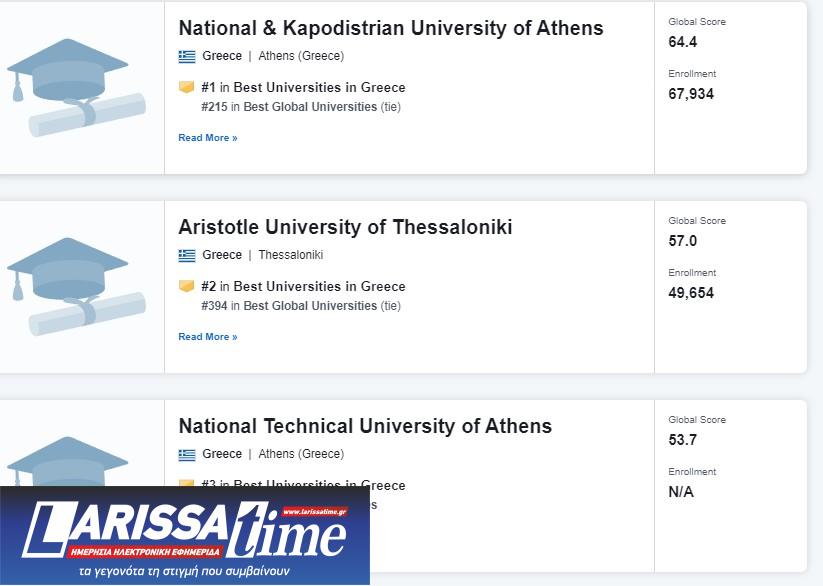Click the Greek flag under National & Kapodistrian

point(187,56)
